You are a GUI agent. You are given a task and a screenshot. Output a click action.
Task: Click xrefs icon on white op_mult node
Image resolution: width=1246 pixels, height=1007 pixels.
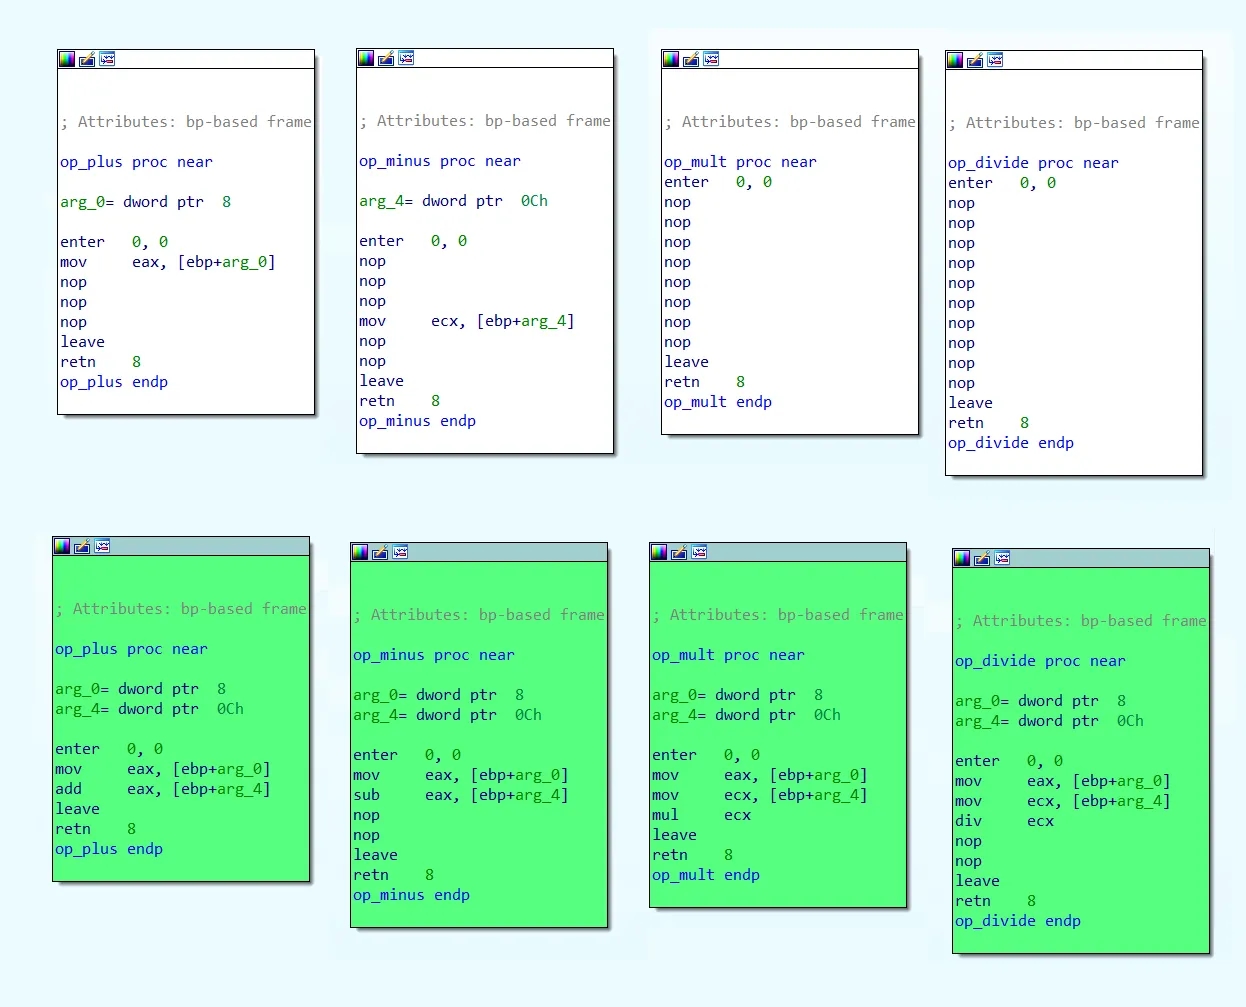click(711, 59)
